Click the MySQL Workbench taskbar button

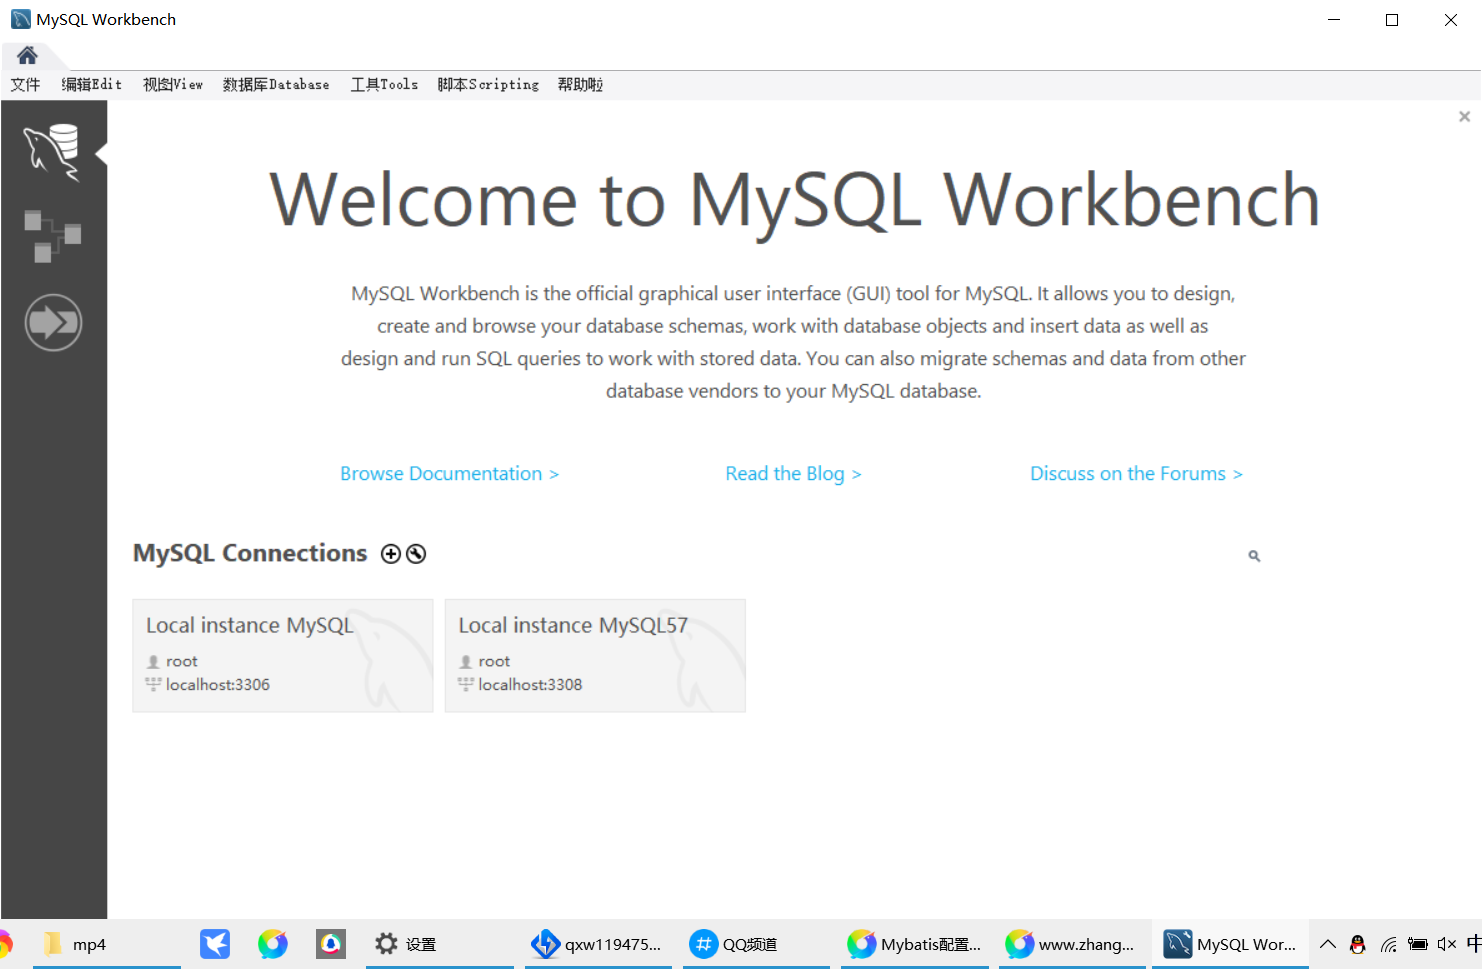1230,944
